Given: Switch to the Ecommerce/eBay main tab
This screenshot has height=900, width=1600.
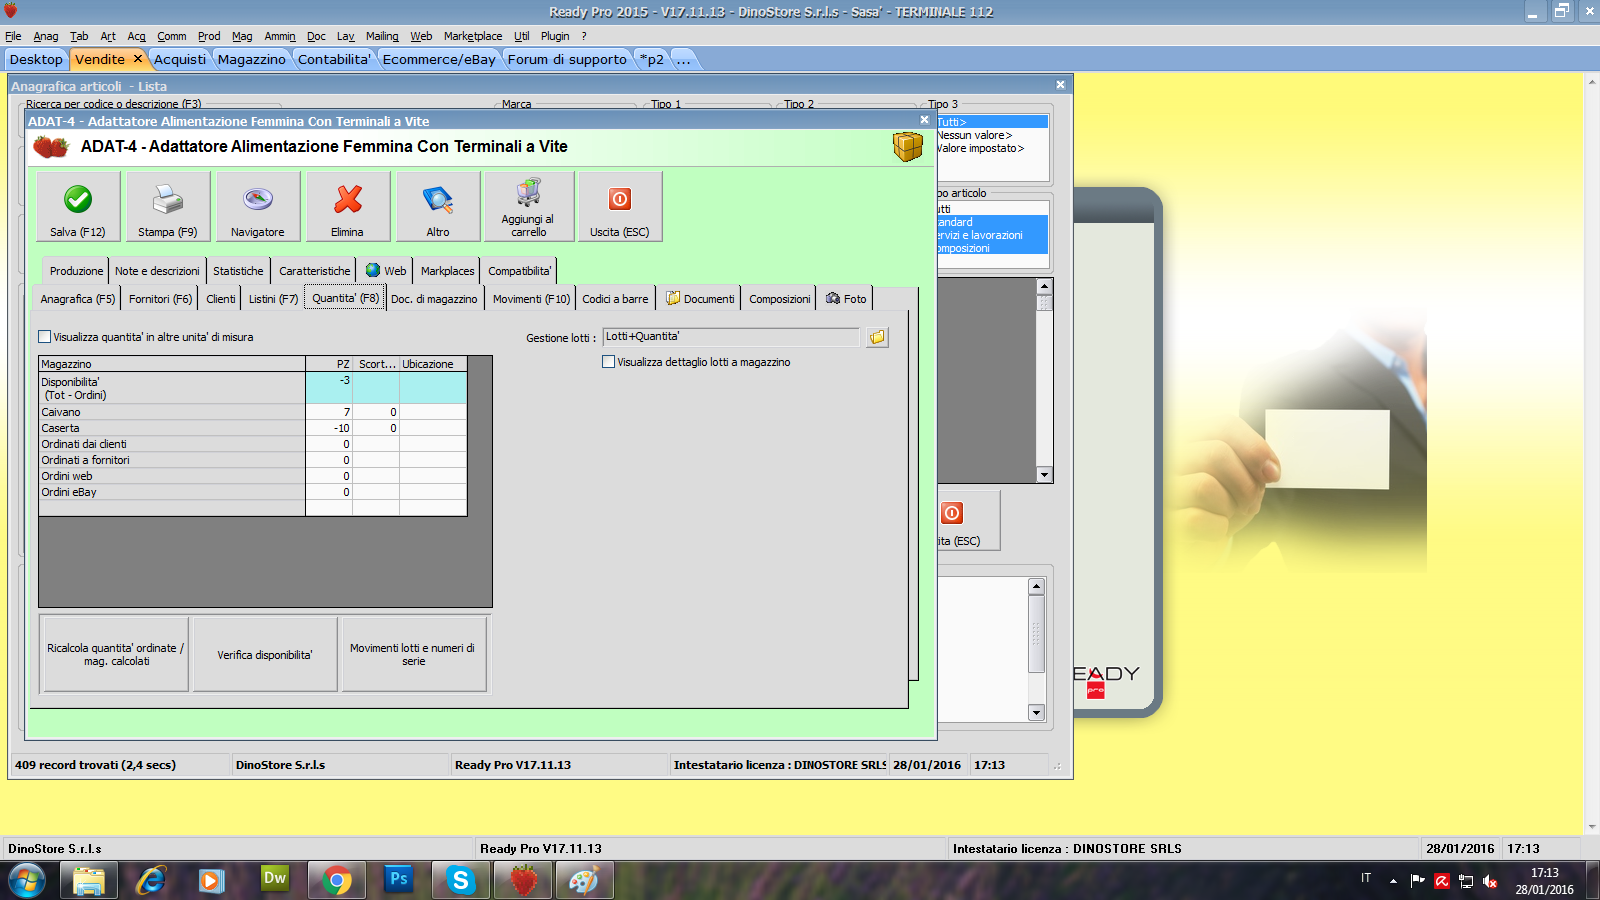Looking at the screenshot, I should [x=439, y=59].
